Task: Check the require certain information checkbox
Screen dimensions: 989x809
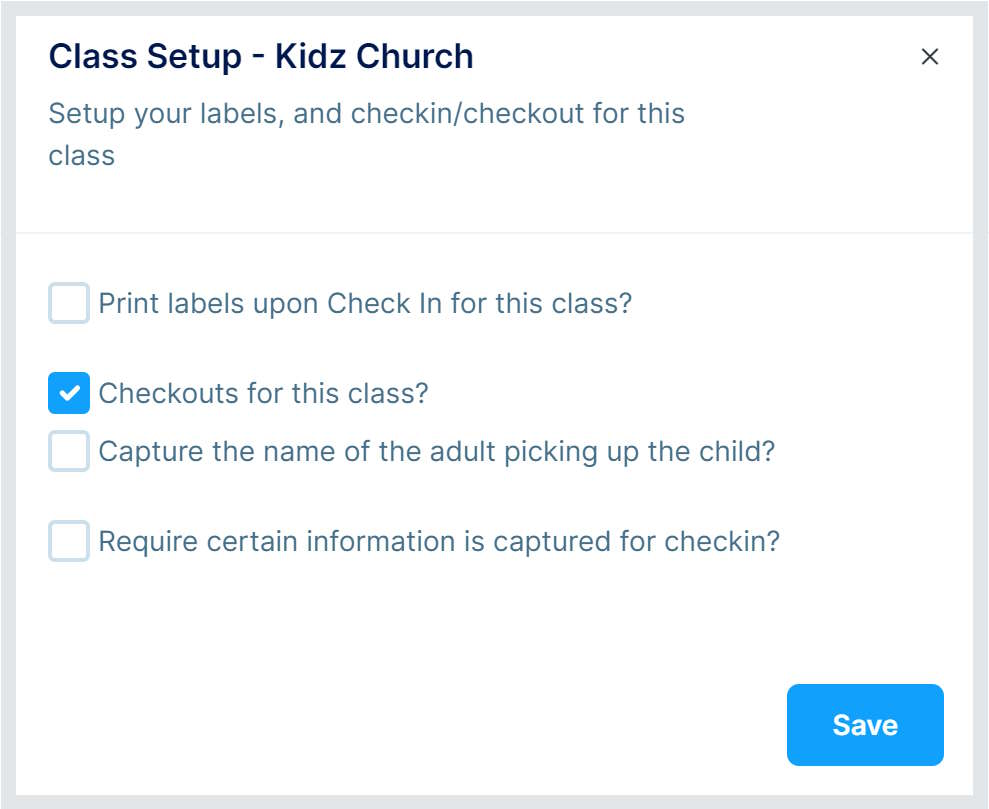Action: click(x=69, y=541)
